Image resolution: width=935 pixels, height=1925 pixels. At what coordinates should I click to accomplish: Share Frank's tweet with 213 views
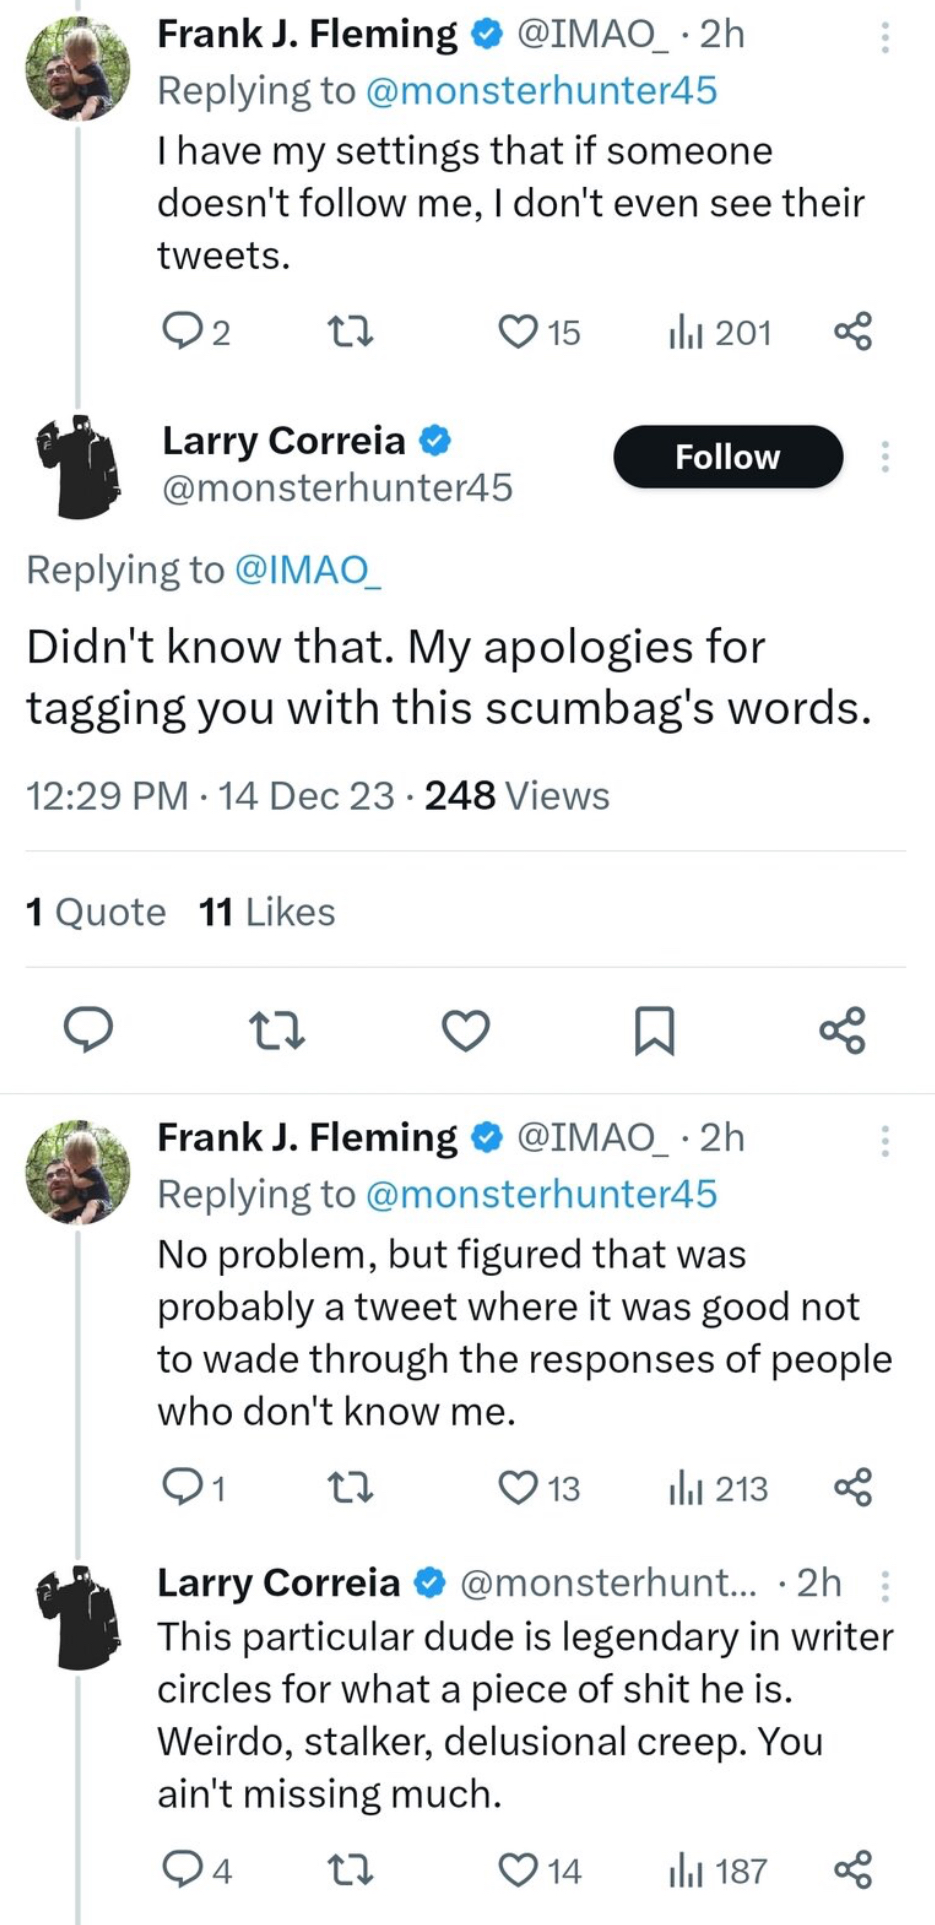click(853, 1488)
